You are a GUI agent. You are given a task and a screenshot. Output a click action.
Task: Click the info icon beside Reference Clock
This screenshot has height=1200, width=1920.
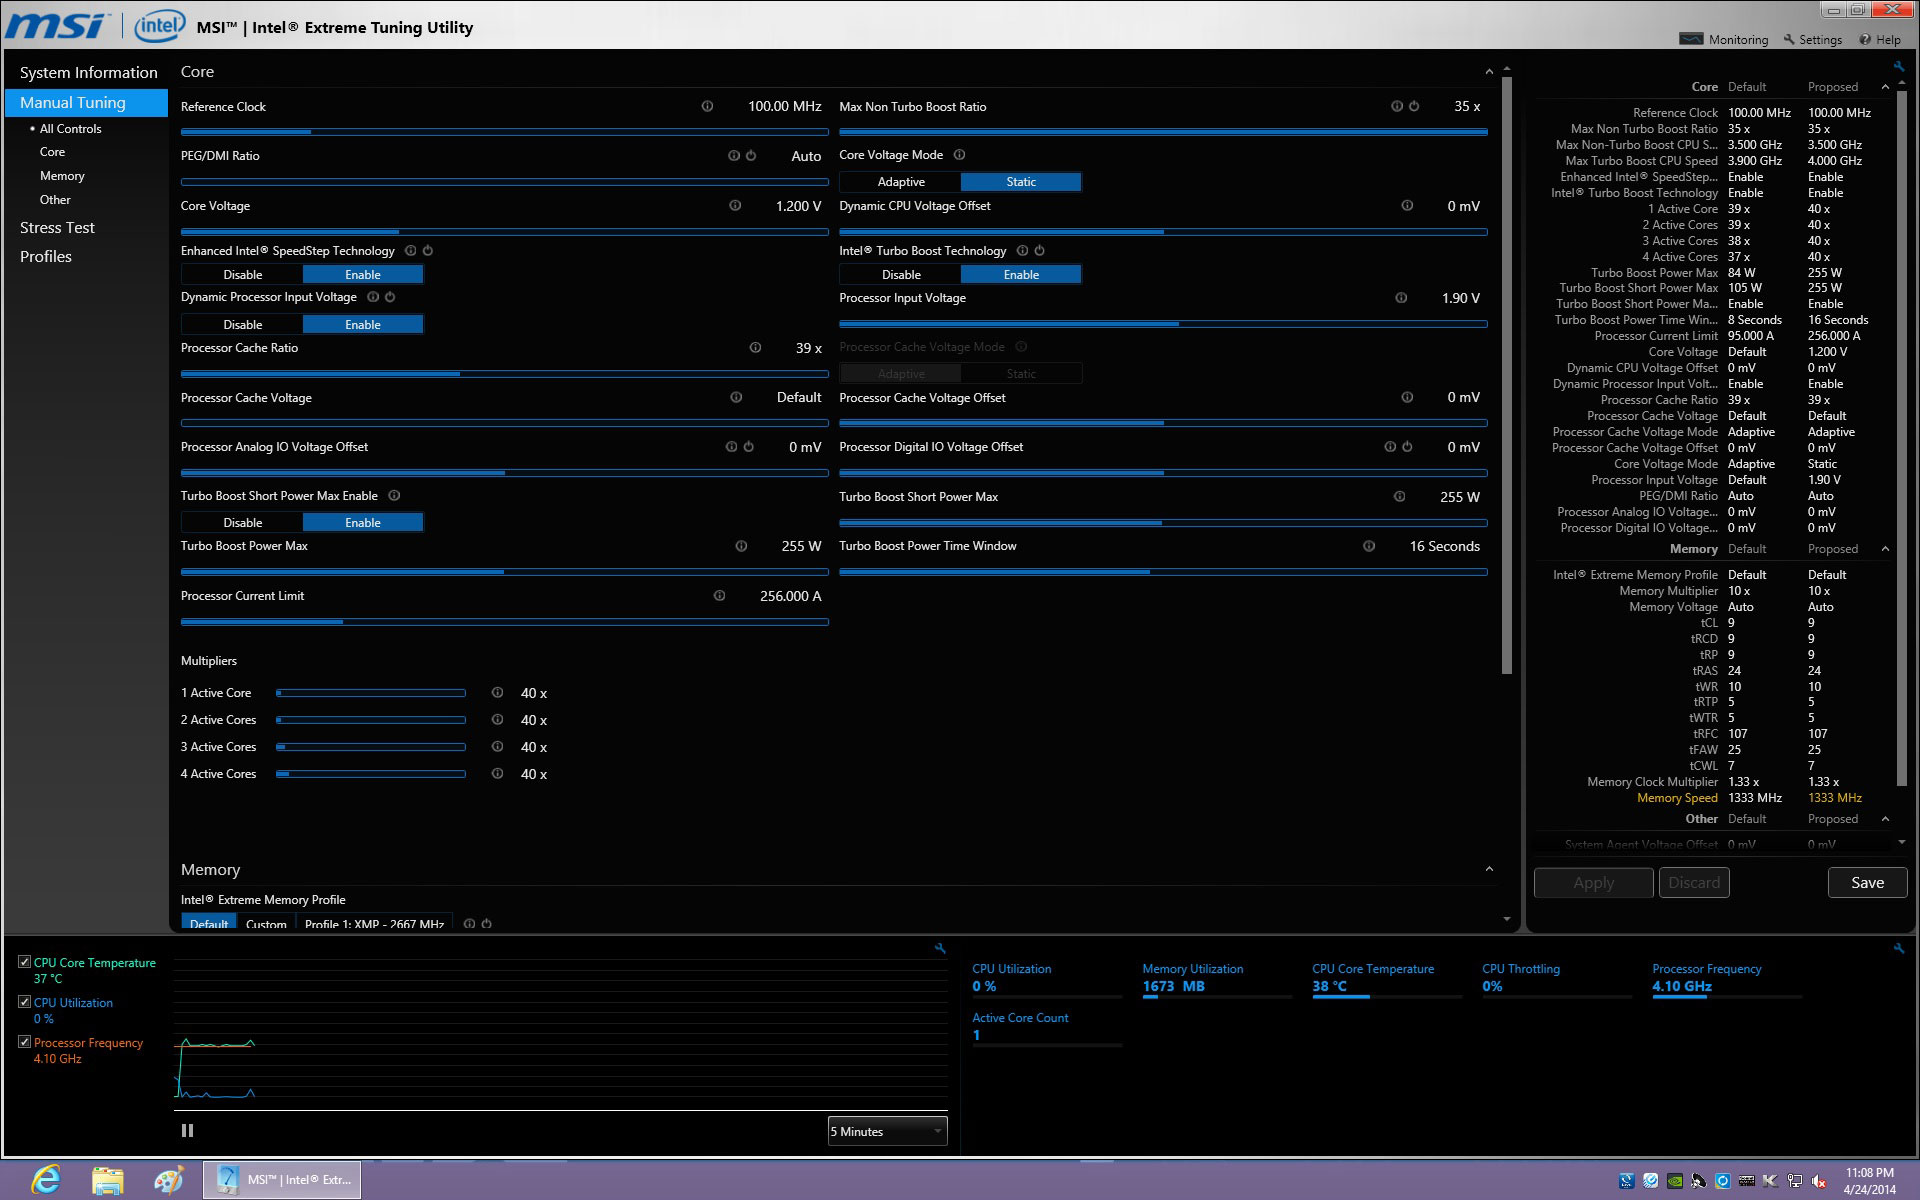click(709, 106)
